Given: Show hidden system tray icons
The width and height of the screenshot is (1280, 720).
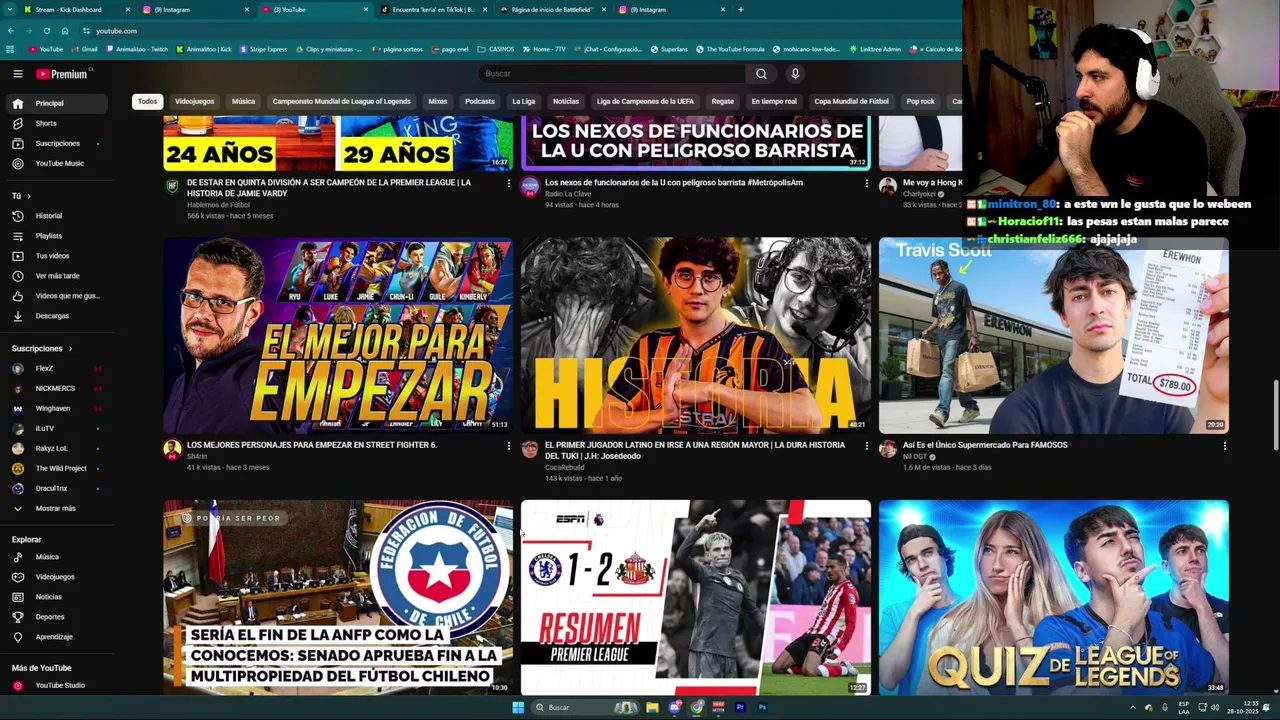Looking at the screenshot, I should 1133,707.
